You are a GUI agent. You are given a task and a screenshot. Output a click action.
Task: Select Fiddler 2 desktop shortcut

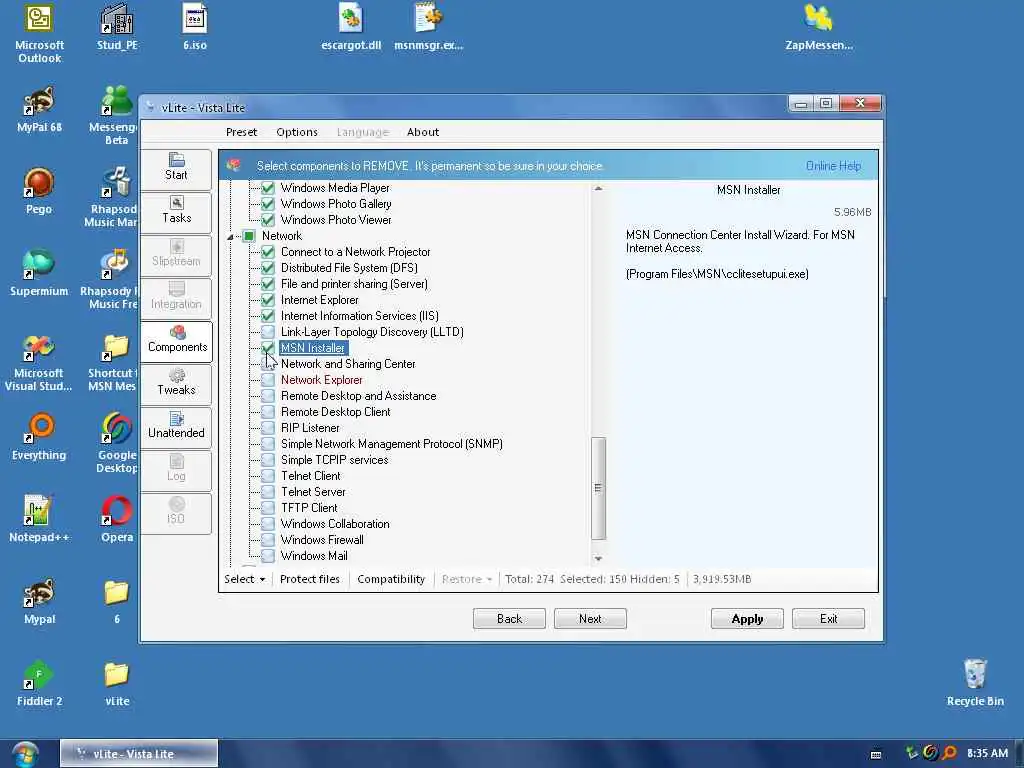[x=39, y=683]
